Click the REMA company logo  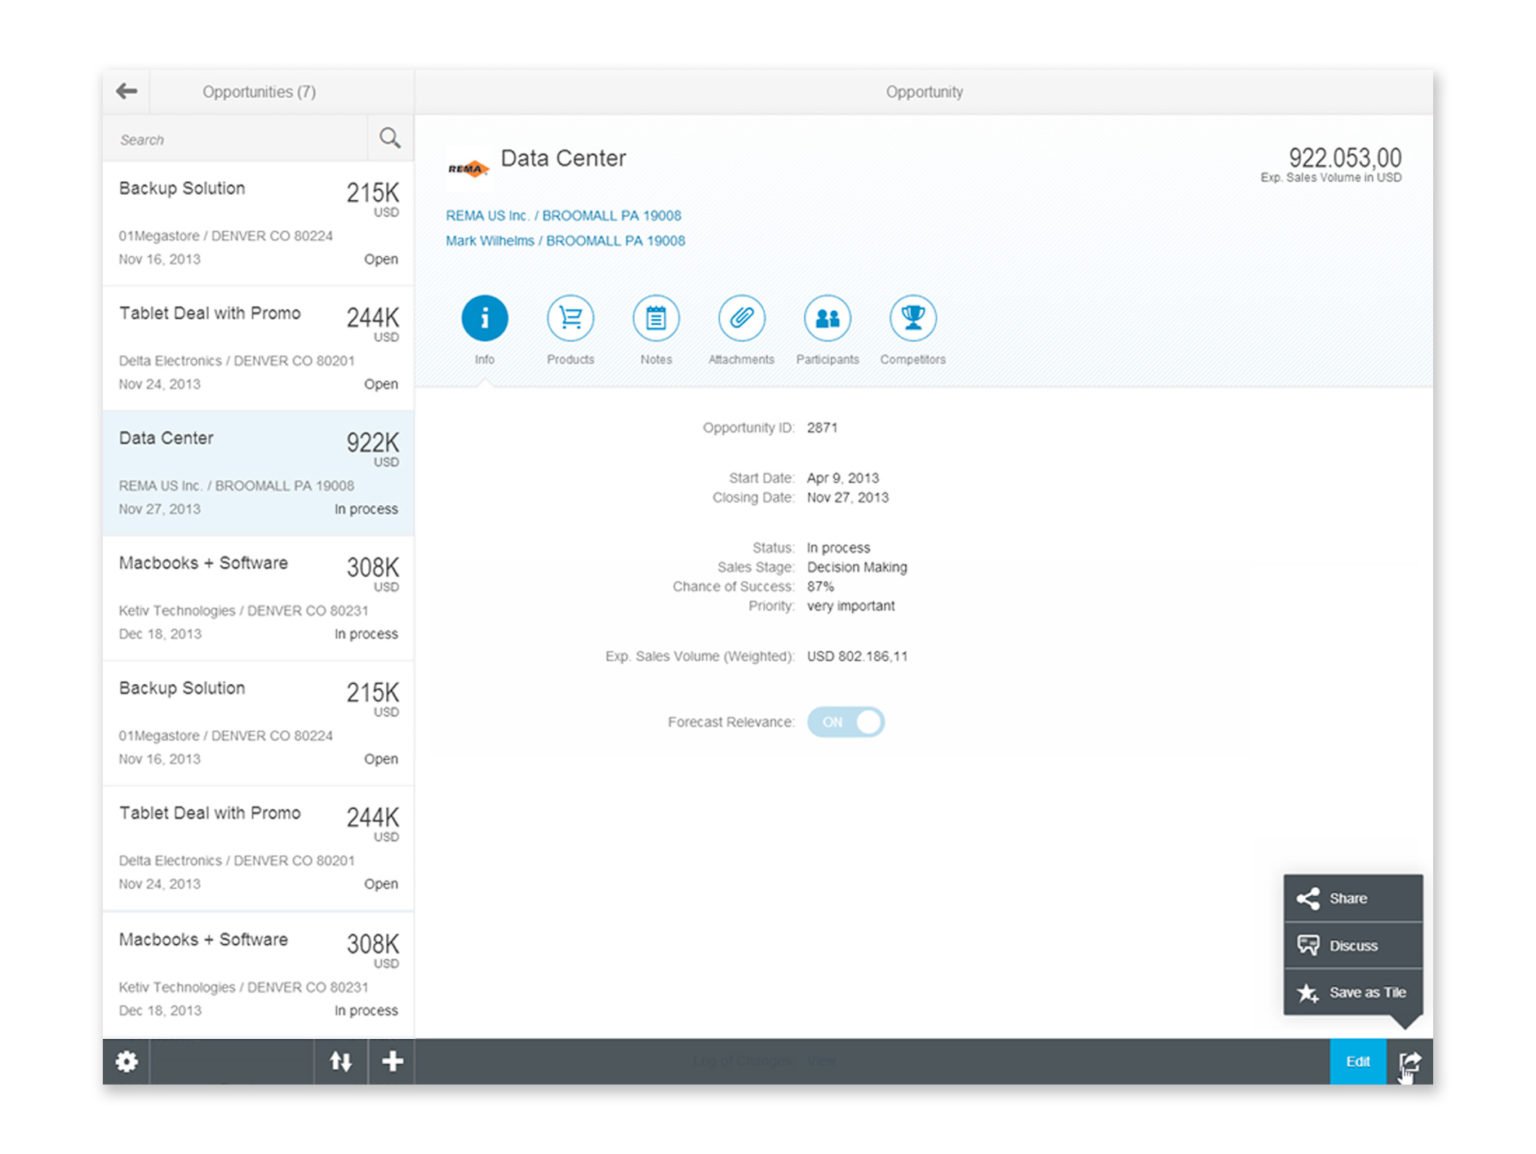[x=467, y=168]
